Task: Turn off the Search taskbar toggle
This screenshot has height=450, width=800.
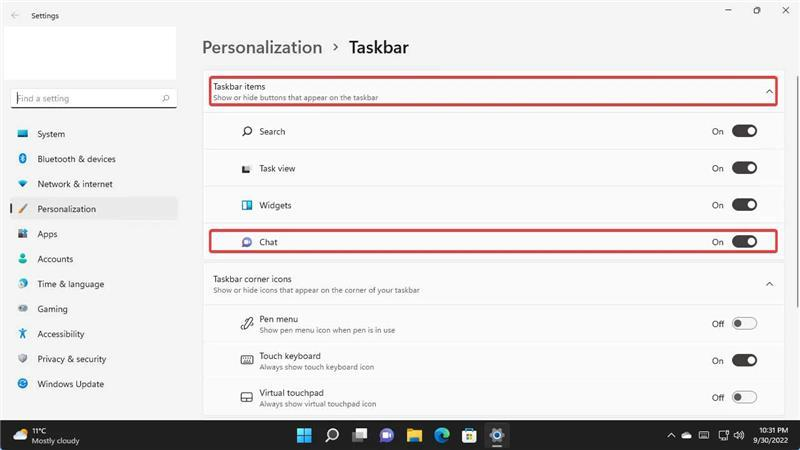Action: [x=744, y=131]
